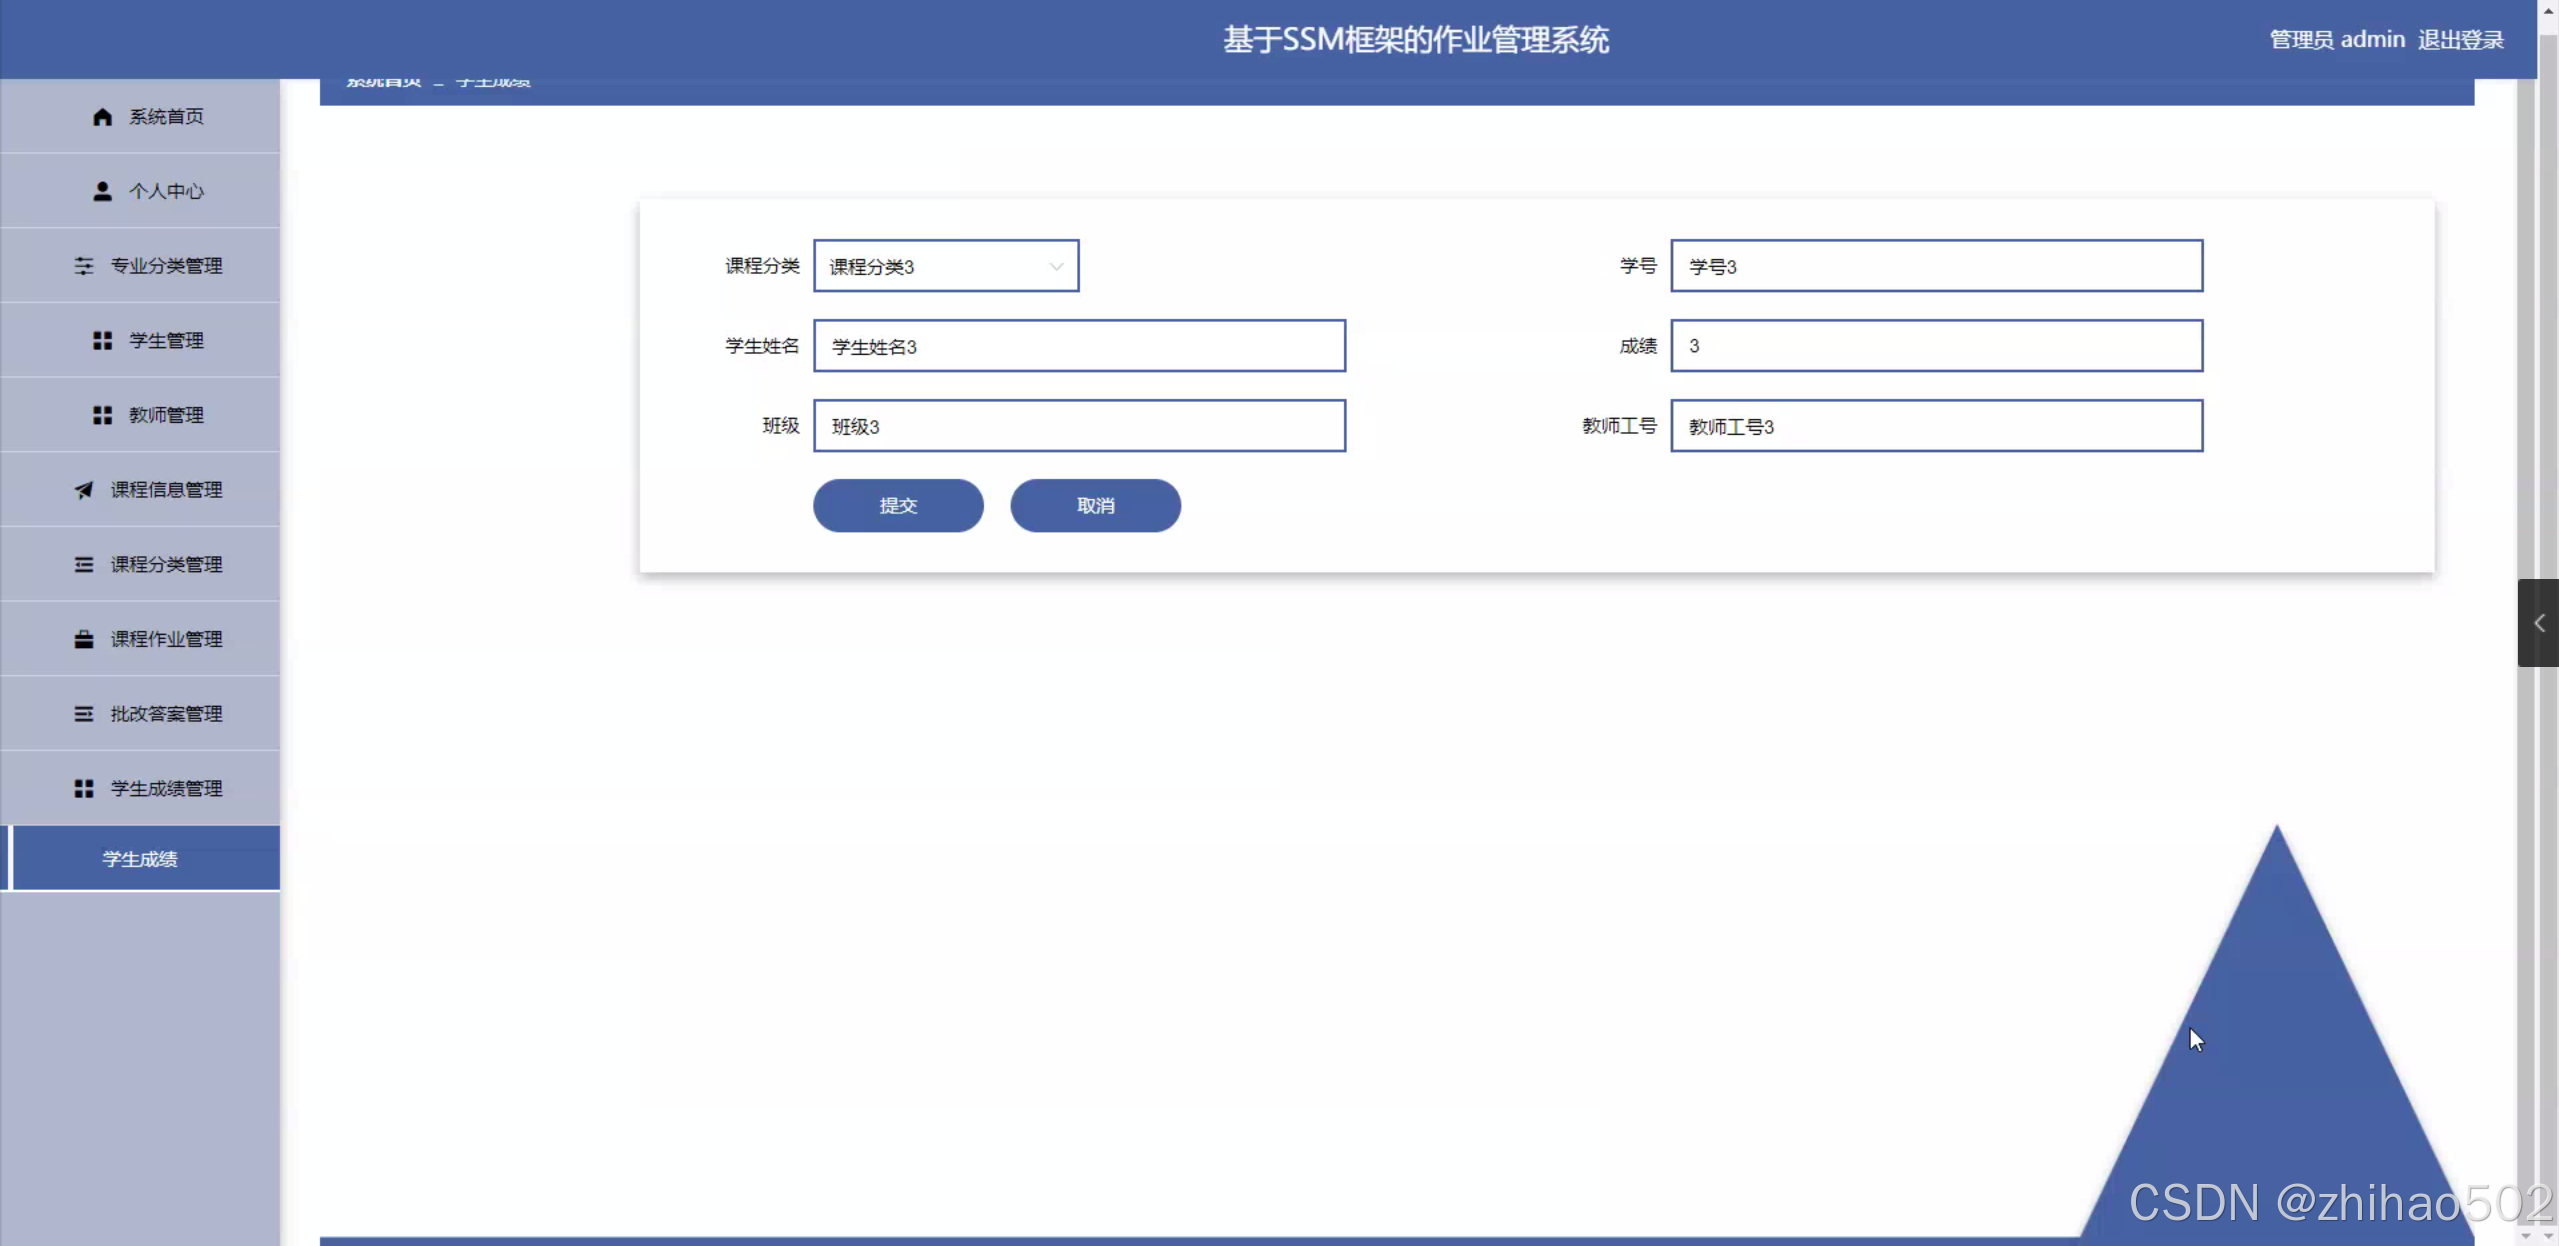This screenshot has width=2559, height=1246.
Task: Open the 课程分类 dropdown arrow
Action: (x=1055, y=266)
